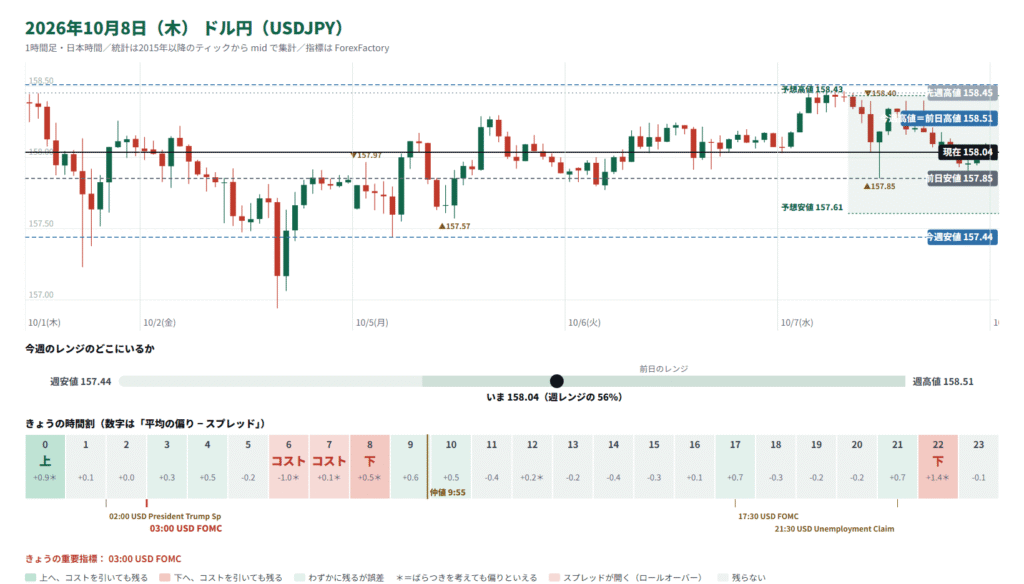Viewport: 1024px width, 584px height.
Task: Click the いま 158.04（週レンジの 56%） caption
Action: click(x=554, y=397)
